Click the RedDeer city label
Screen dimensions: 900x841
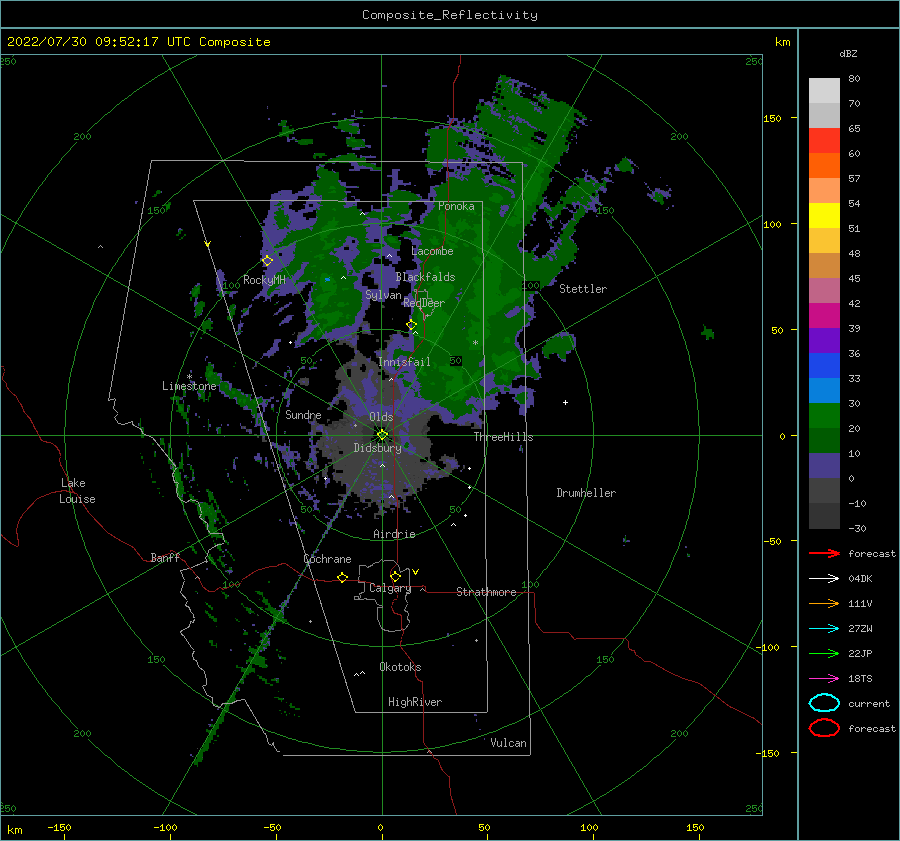pyautogui.click(x=424, y=303)
